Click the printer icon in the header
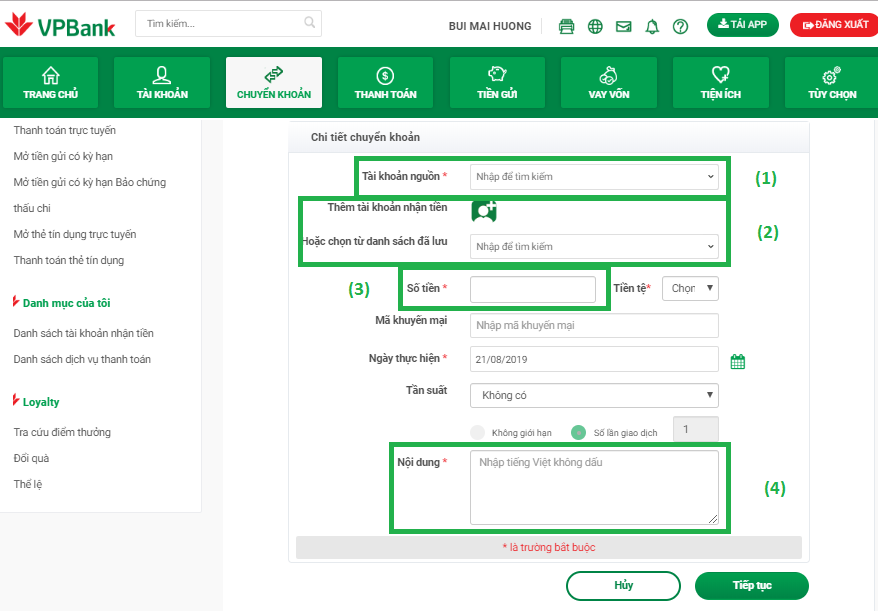Viewport: 878px width, 611px height. [x=567, y=26]
